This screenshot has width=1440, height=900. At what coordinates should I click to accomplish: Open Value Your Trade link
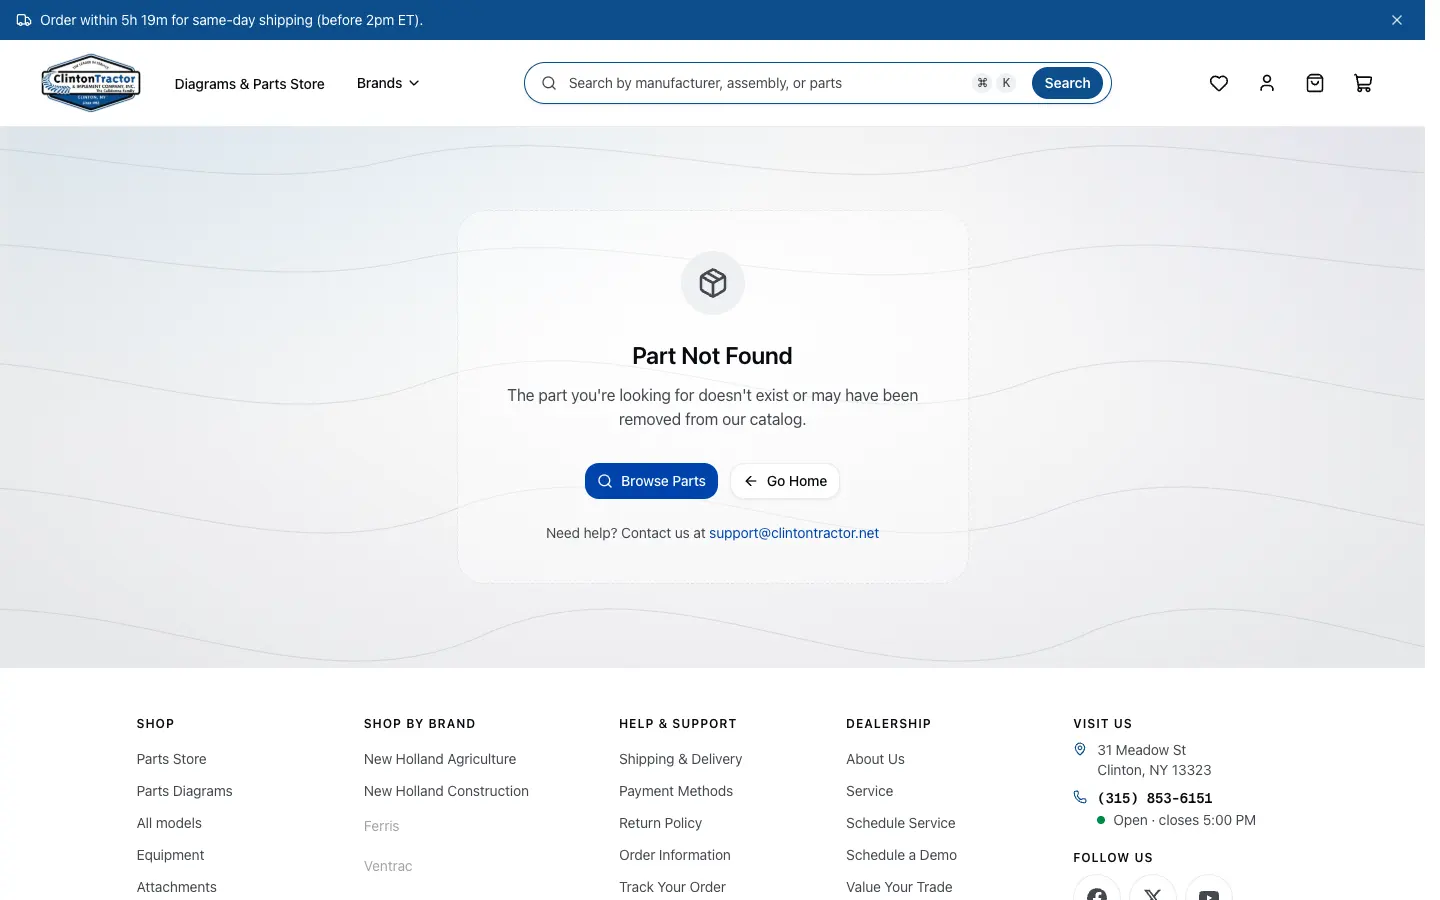pyautogui.click(x=899, y=887)
